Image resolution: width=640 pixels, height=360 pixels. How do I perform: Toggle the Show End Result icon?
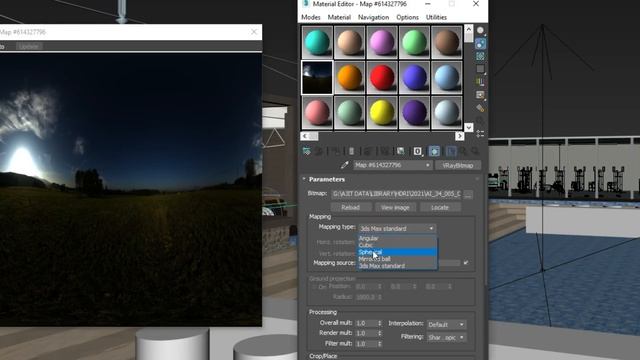pos(451,151)
